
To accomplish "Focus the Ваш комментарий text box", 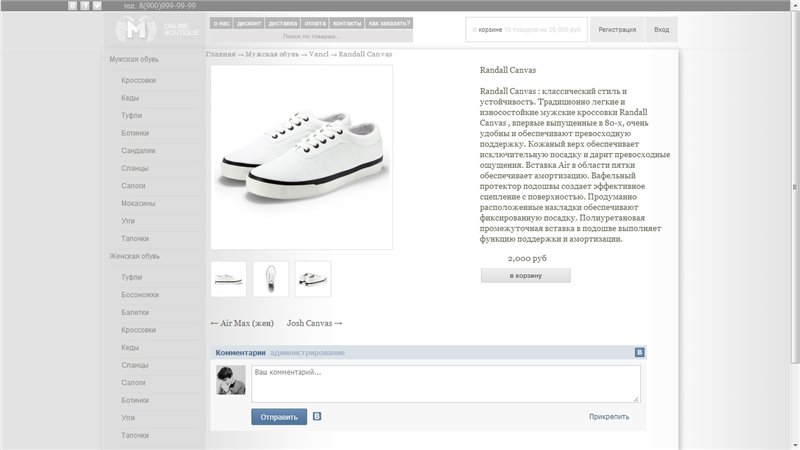I will pyautogui.click(x=445, y=384).
